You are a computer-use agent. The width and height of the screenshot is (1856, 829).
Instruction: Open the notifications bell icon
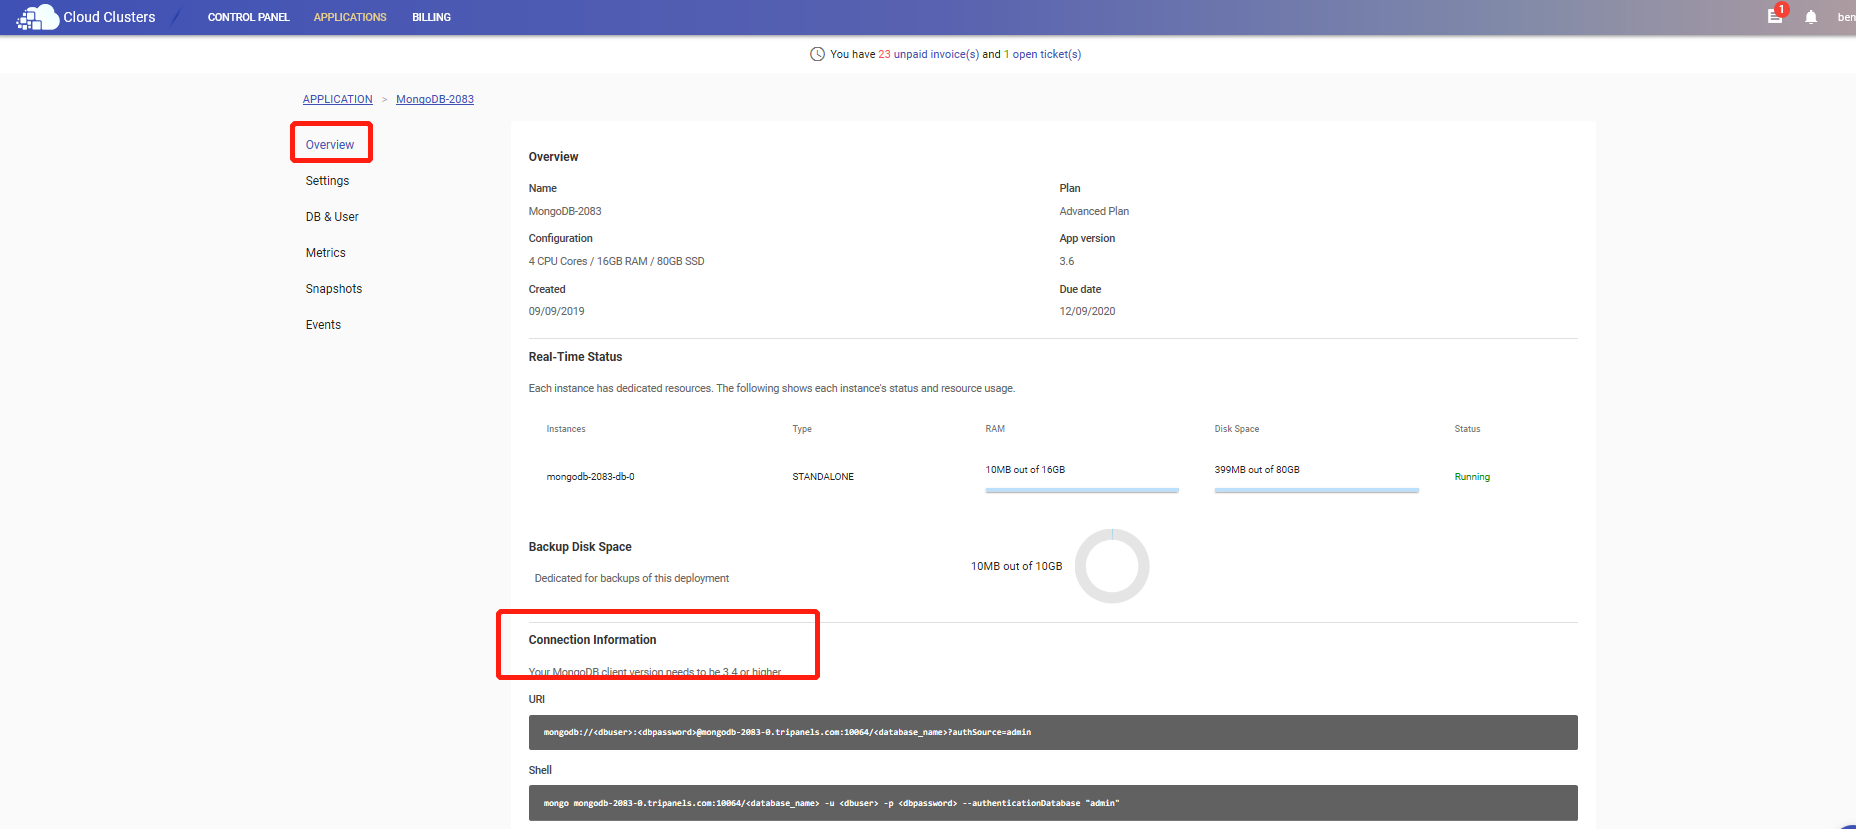click(1811, 17)
